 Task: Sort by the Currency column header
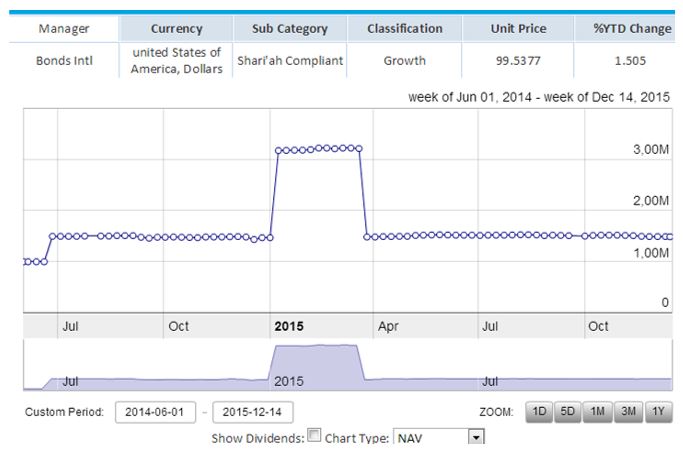pyautogui.click(x=176, y=29)
